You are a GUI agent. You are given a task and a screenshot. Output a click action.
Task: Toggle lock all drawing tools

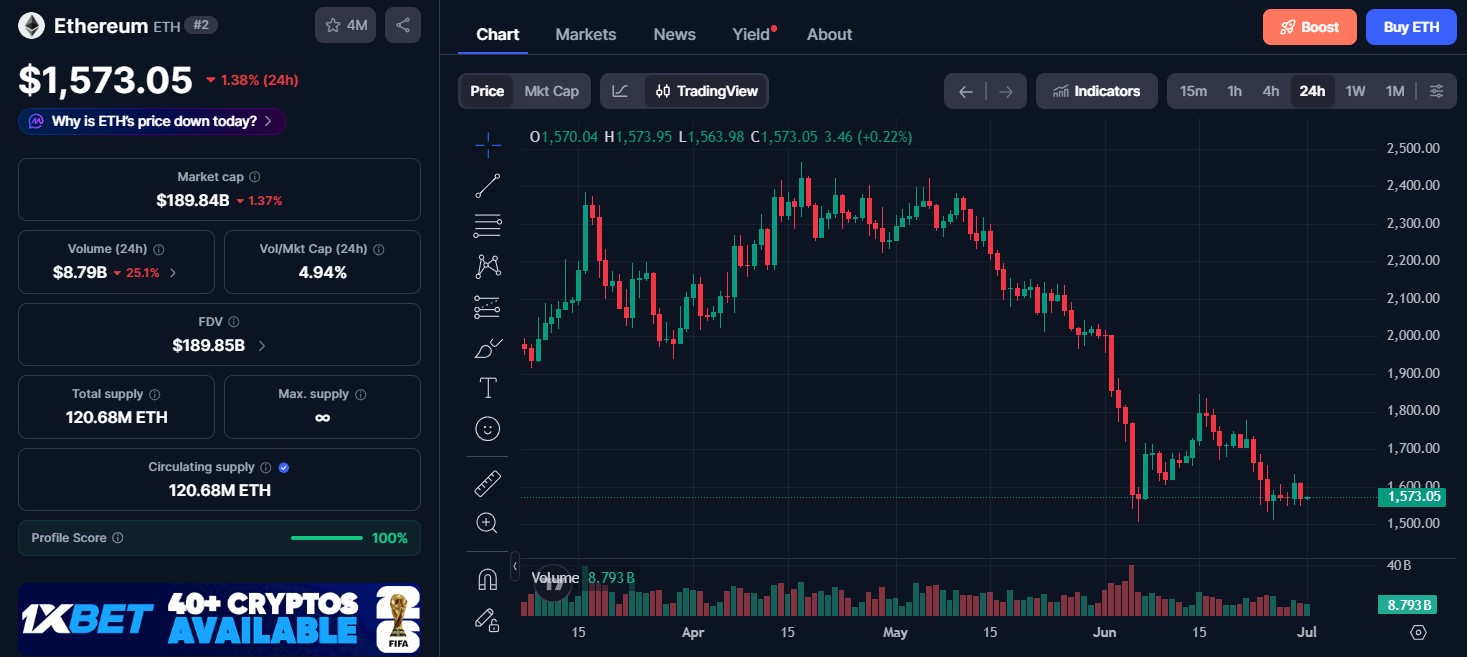point(487,620)
